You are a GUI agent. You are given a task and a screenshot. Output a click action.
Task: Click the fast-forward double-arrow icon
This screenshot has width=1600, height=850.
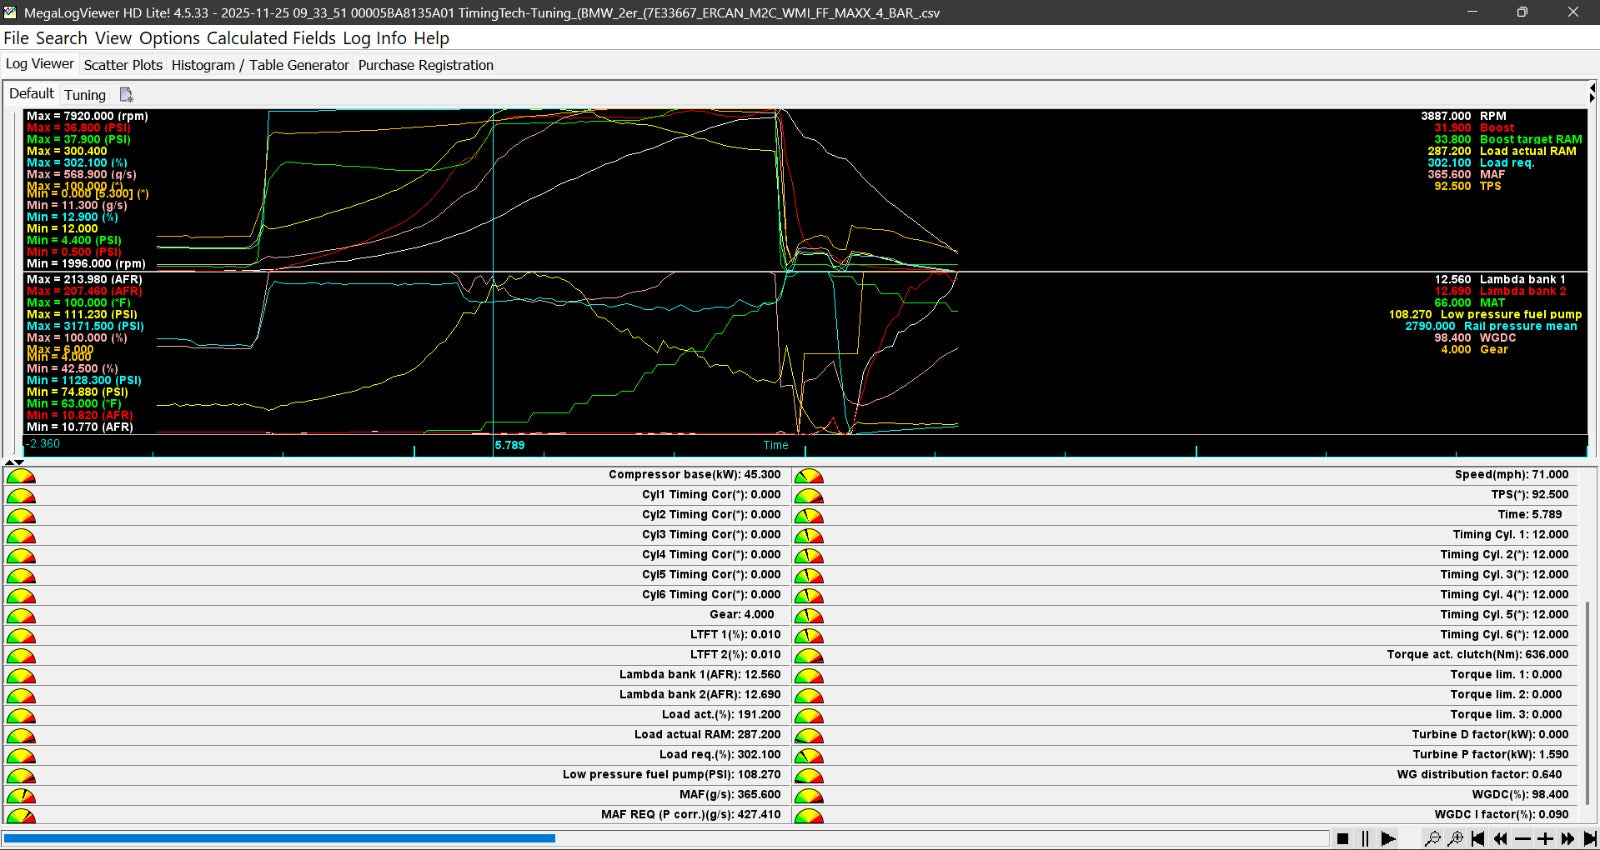pos(1567,839)
